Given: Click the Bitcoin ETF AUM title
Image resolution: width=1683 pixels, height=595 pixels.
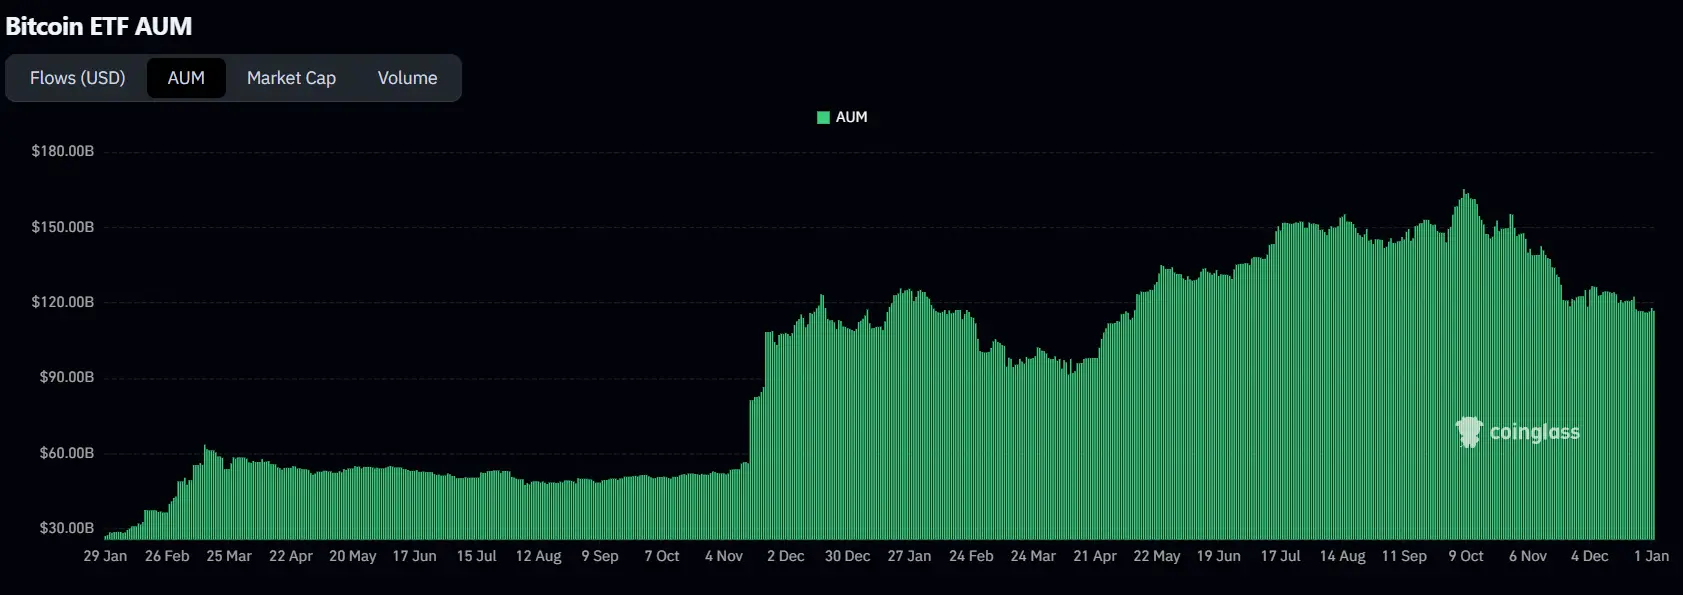Looking at the screenshot, I should 99,27.
